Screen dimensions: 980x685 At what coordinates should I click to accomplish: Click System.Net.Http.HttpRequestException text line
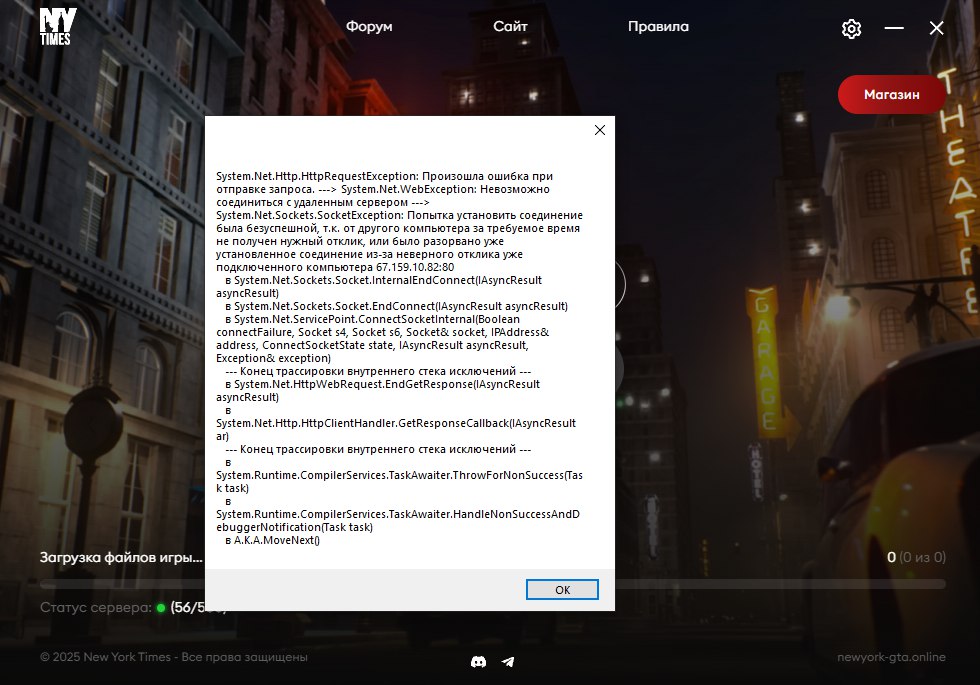click(384, 176)
